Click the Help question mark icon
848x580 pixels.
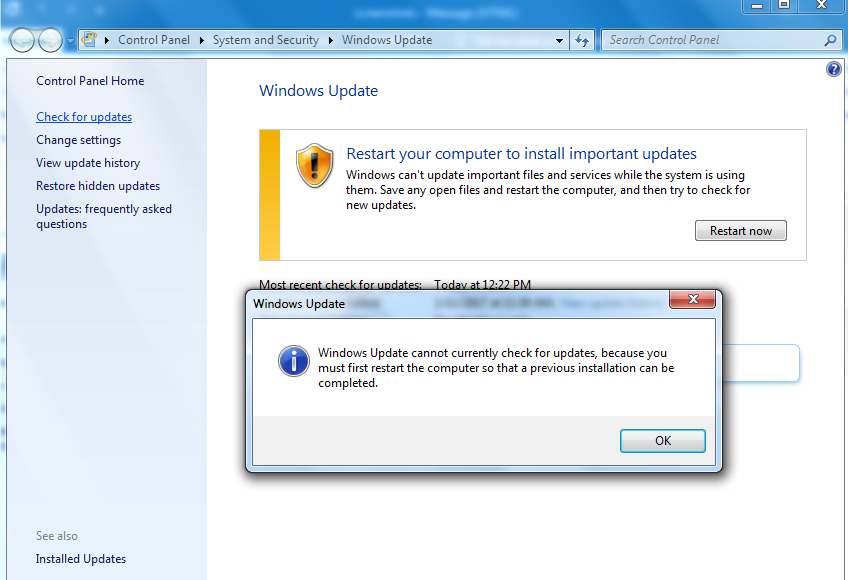click(x=833, y=69)
